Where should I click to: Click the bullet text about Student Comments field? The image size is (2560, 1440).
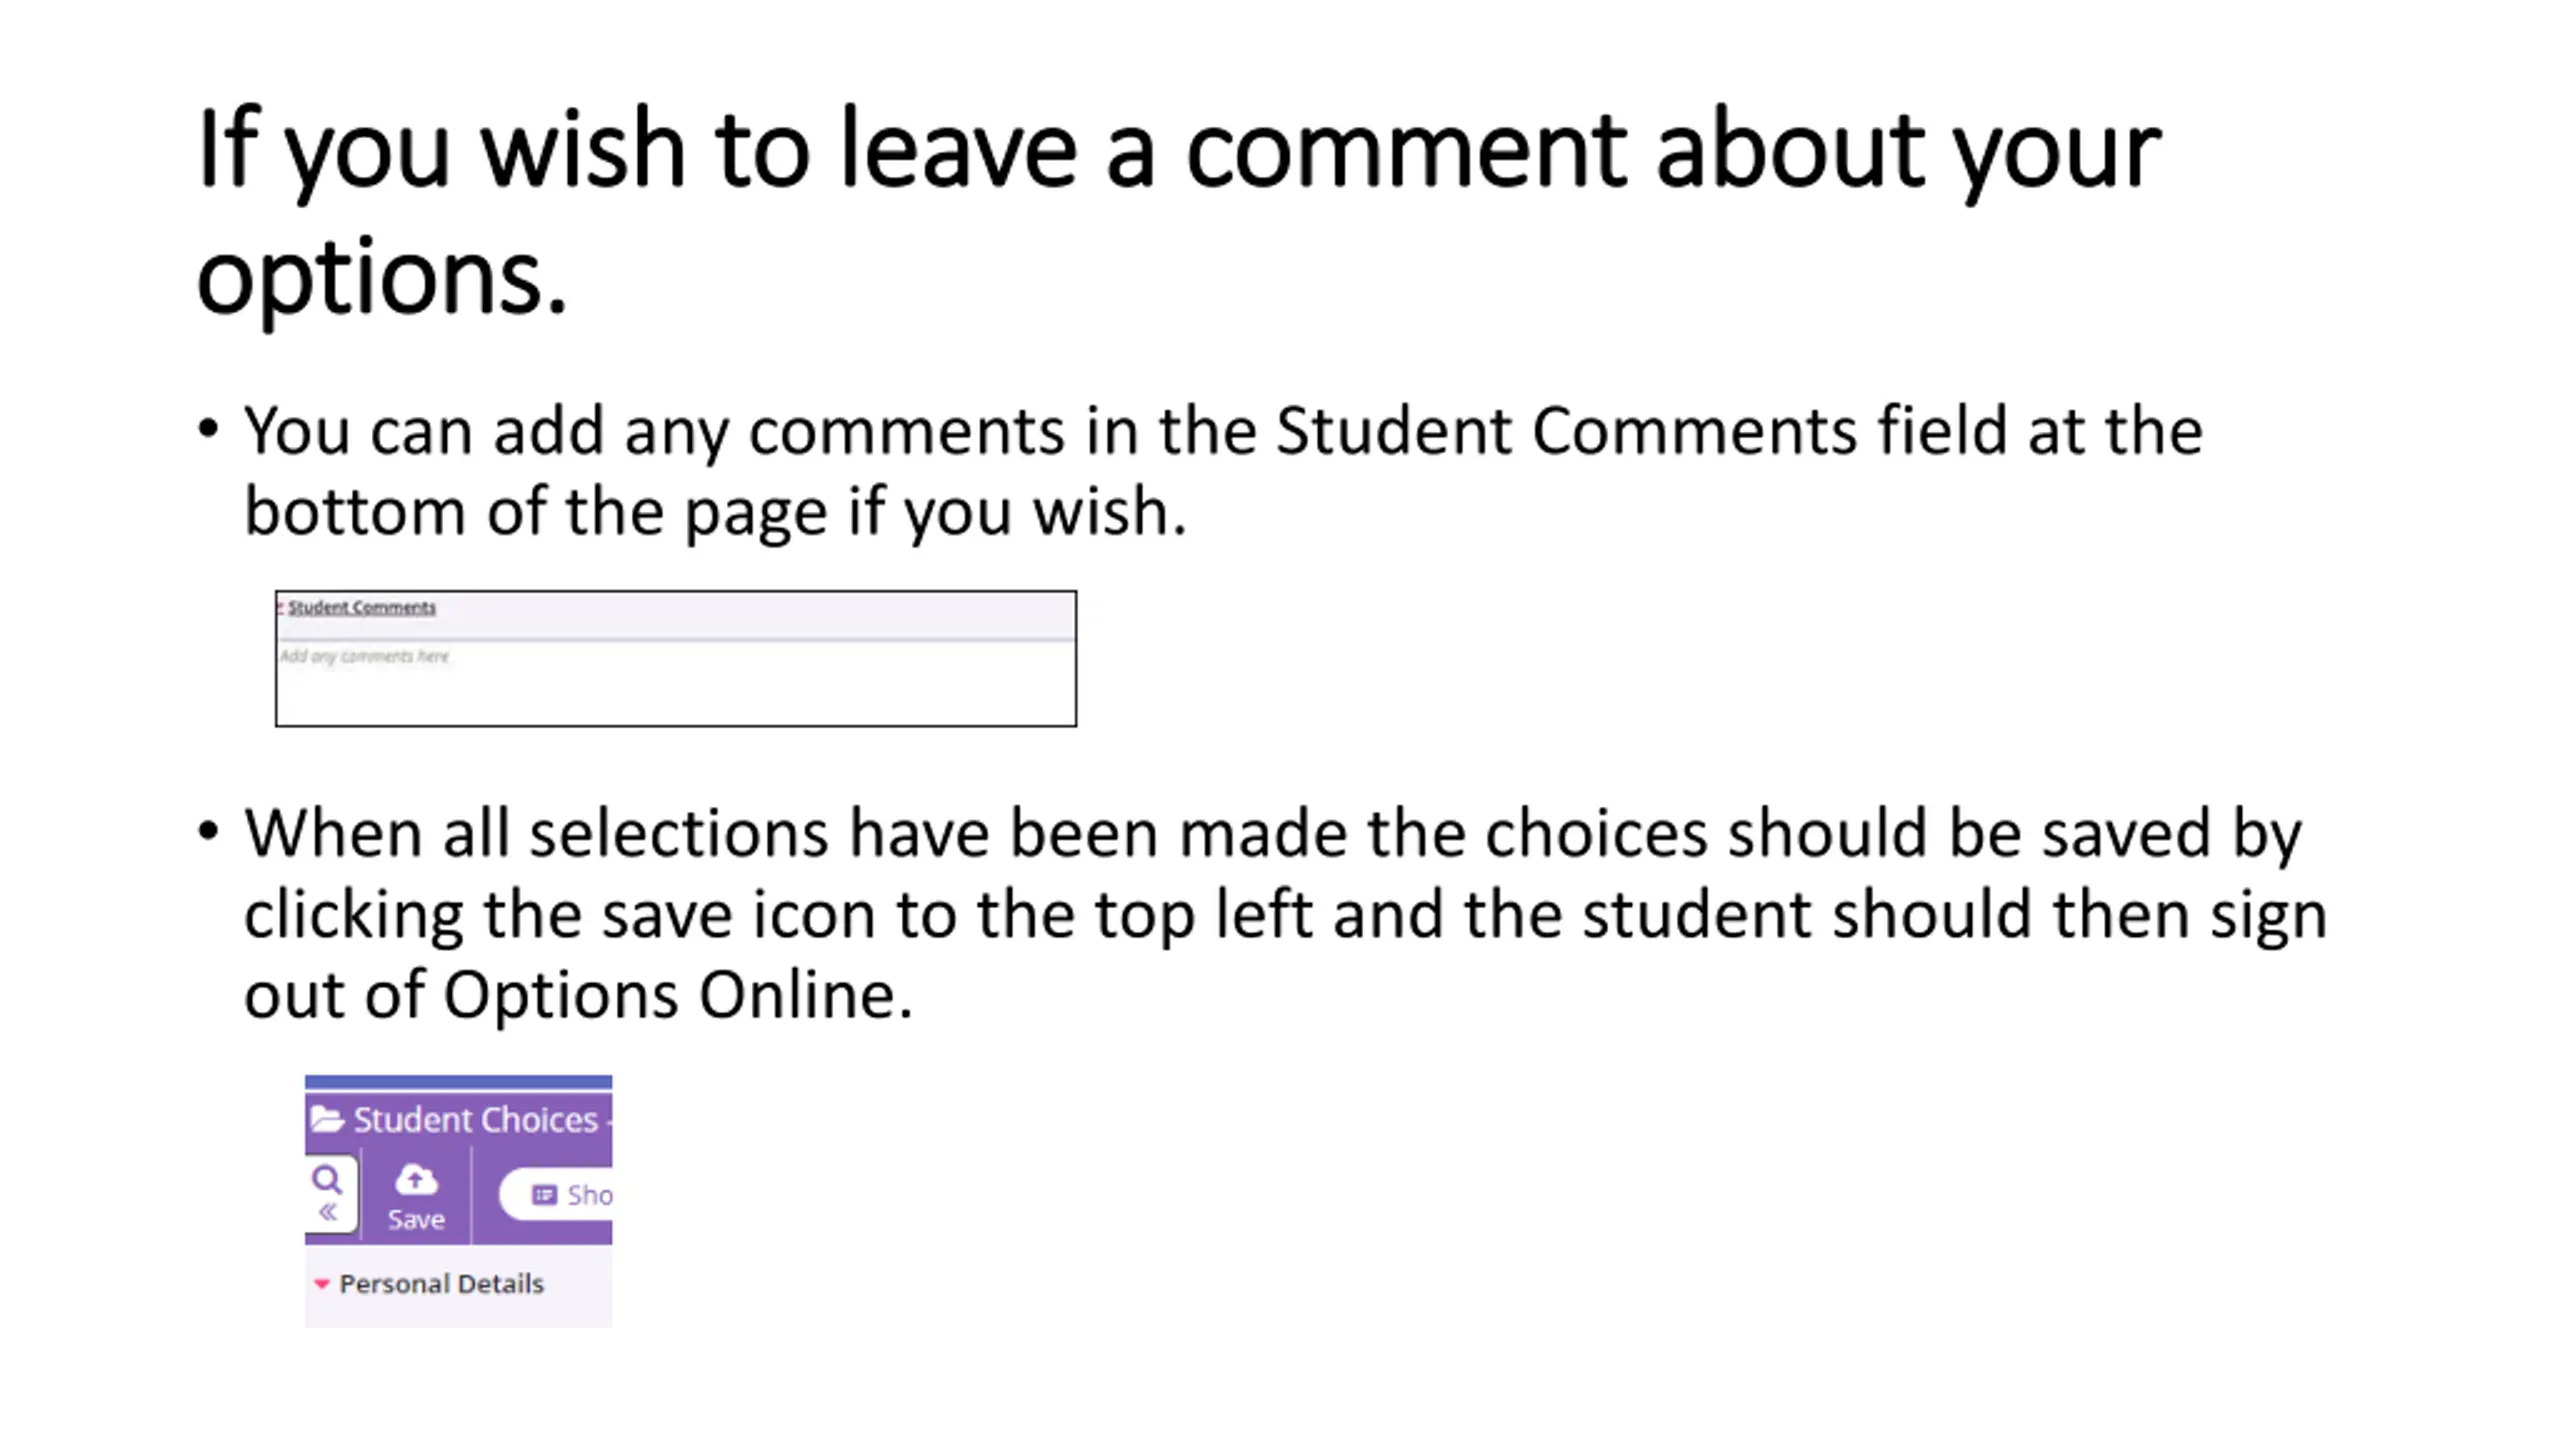(1223, 471)
